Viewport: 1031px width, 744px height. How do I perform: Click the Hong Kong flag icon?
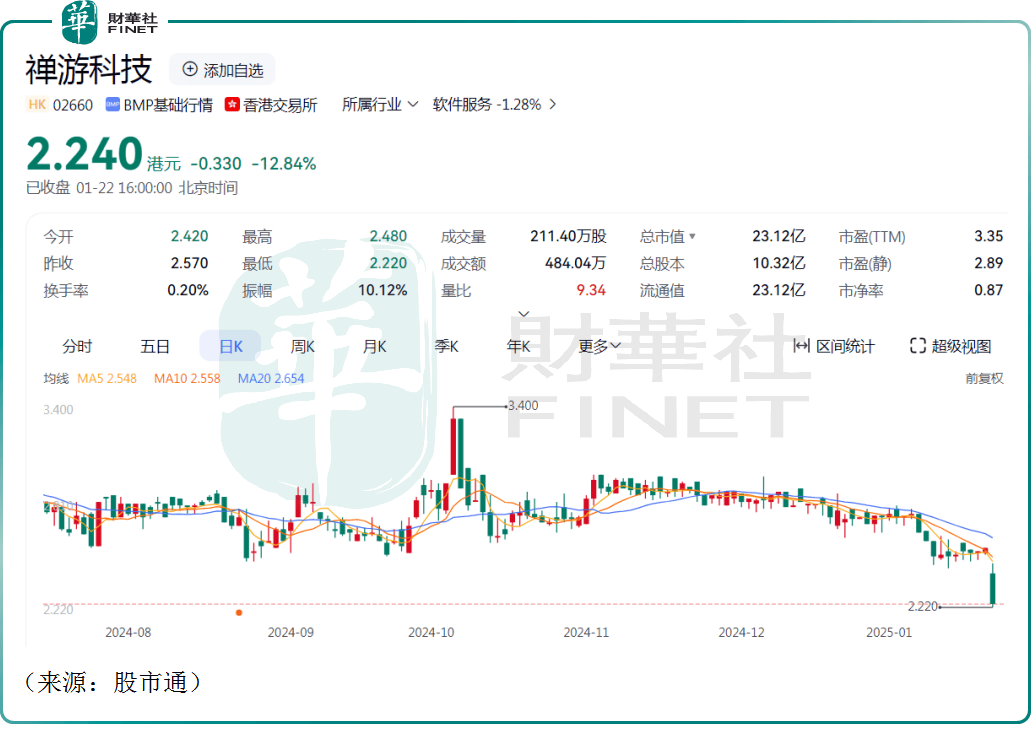click(231, 105)
